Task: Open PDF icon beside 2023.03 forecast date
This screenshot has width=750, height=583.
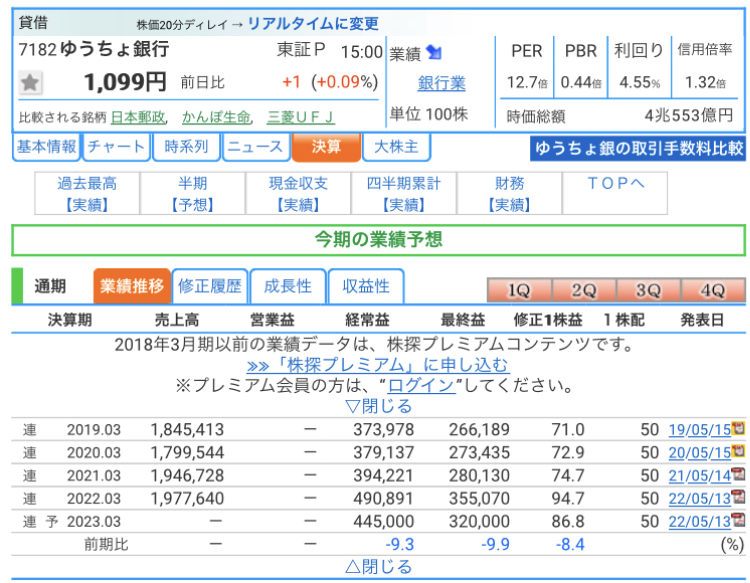Action: coord(739,519)
